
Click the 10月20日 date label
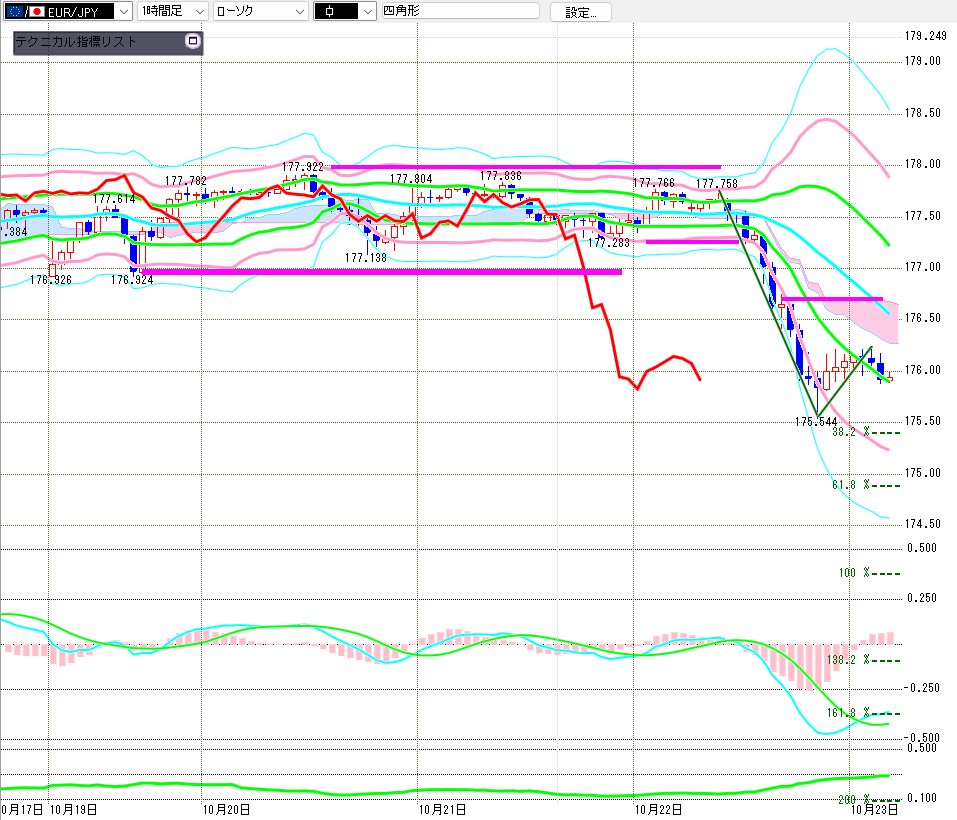coord(226,810)
